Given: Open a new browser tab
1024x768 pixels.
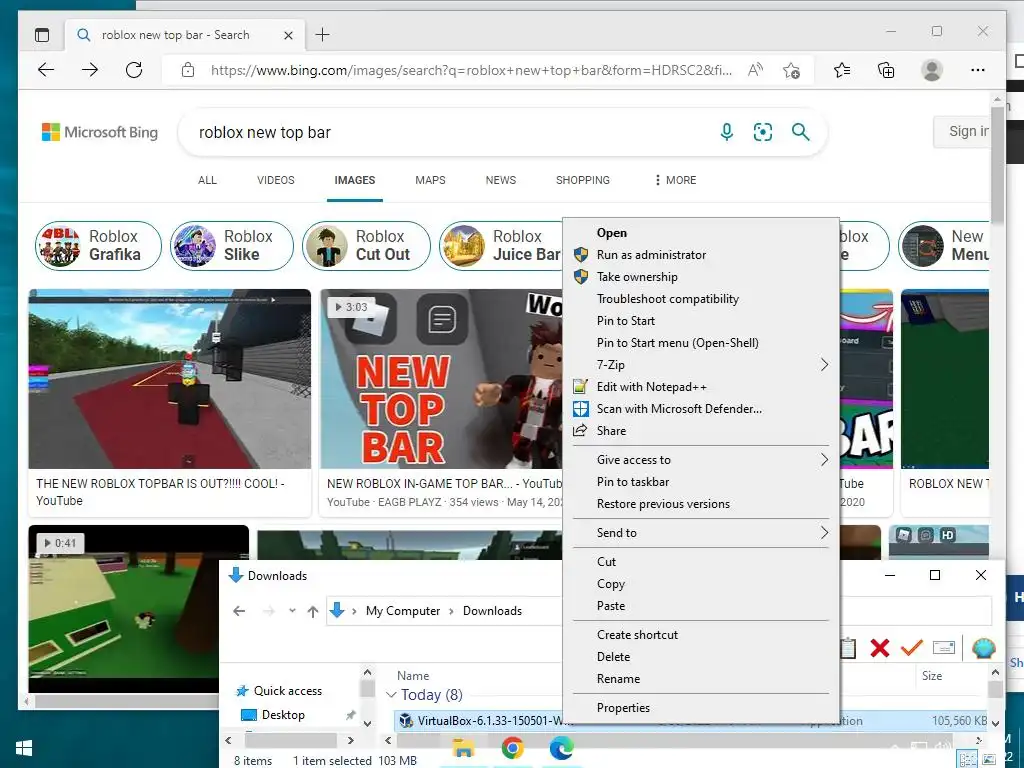Looking at the screenshot, I should click(323, 35).
